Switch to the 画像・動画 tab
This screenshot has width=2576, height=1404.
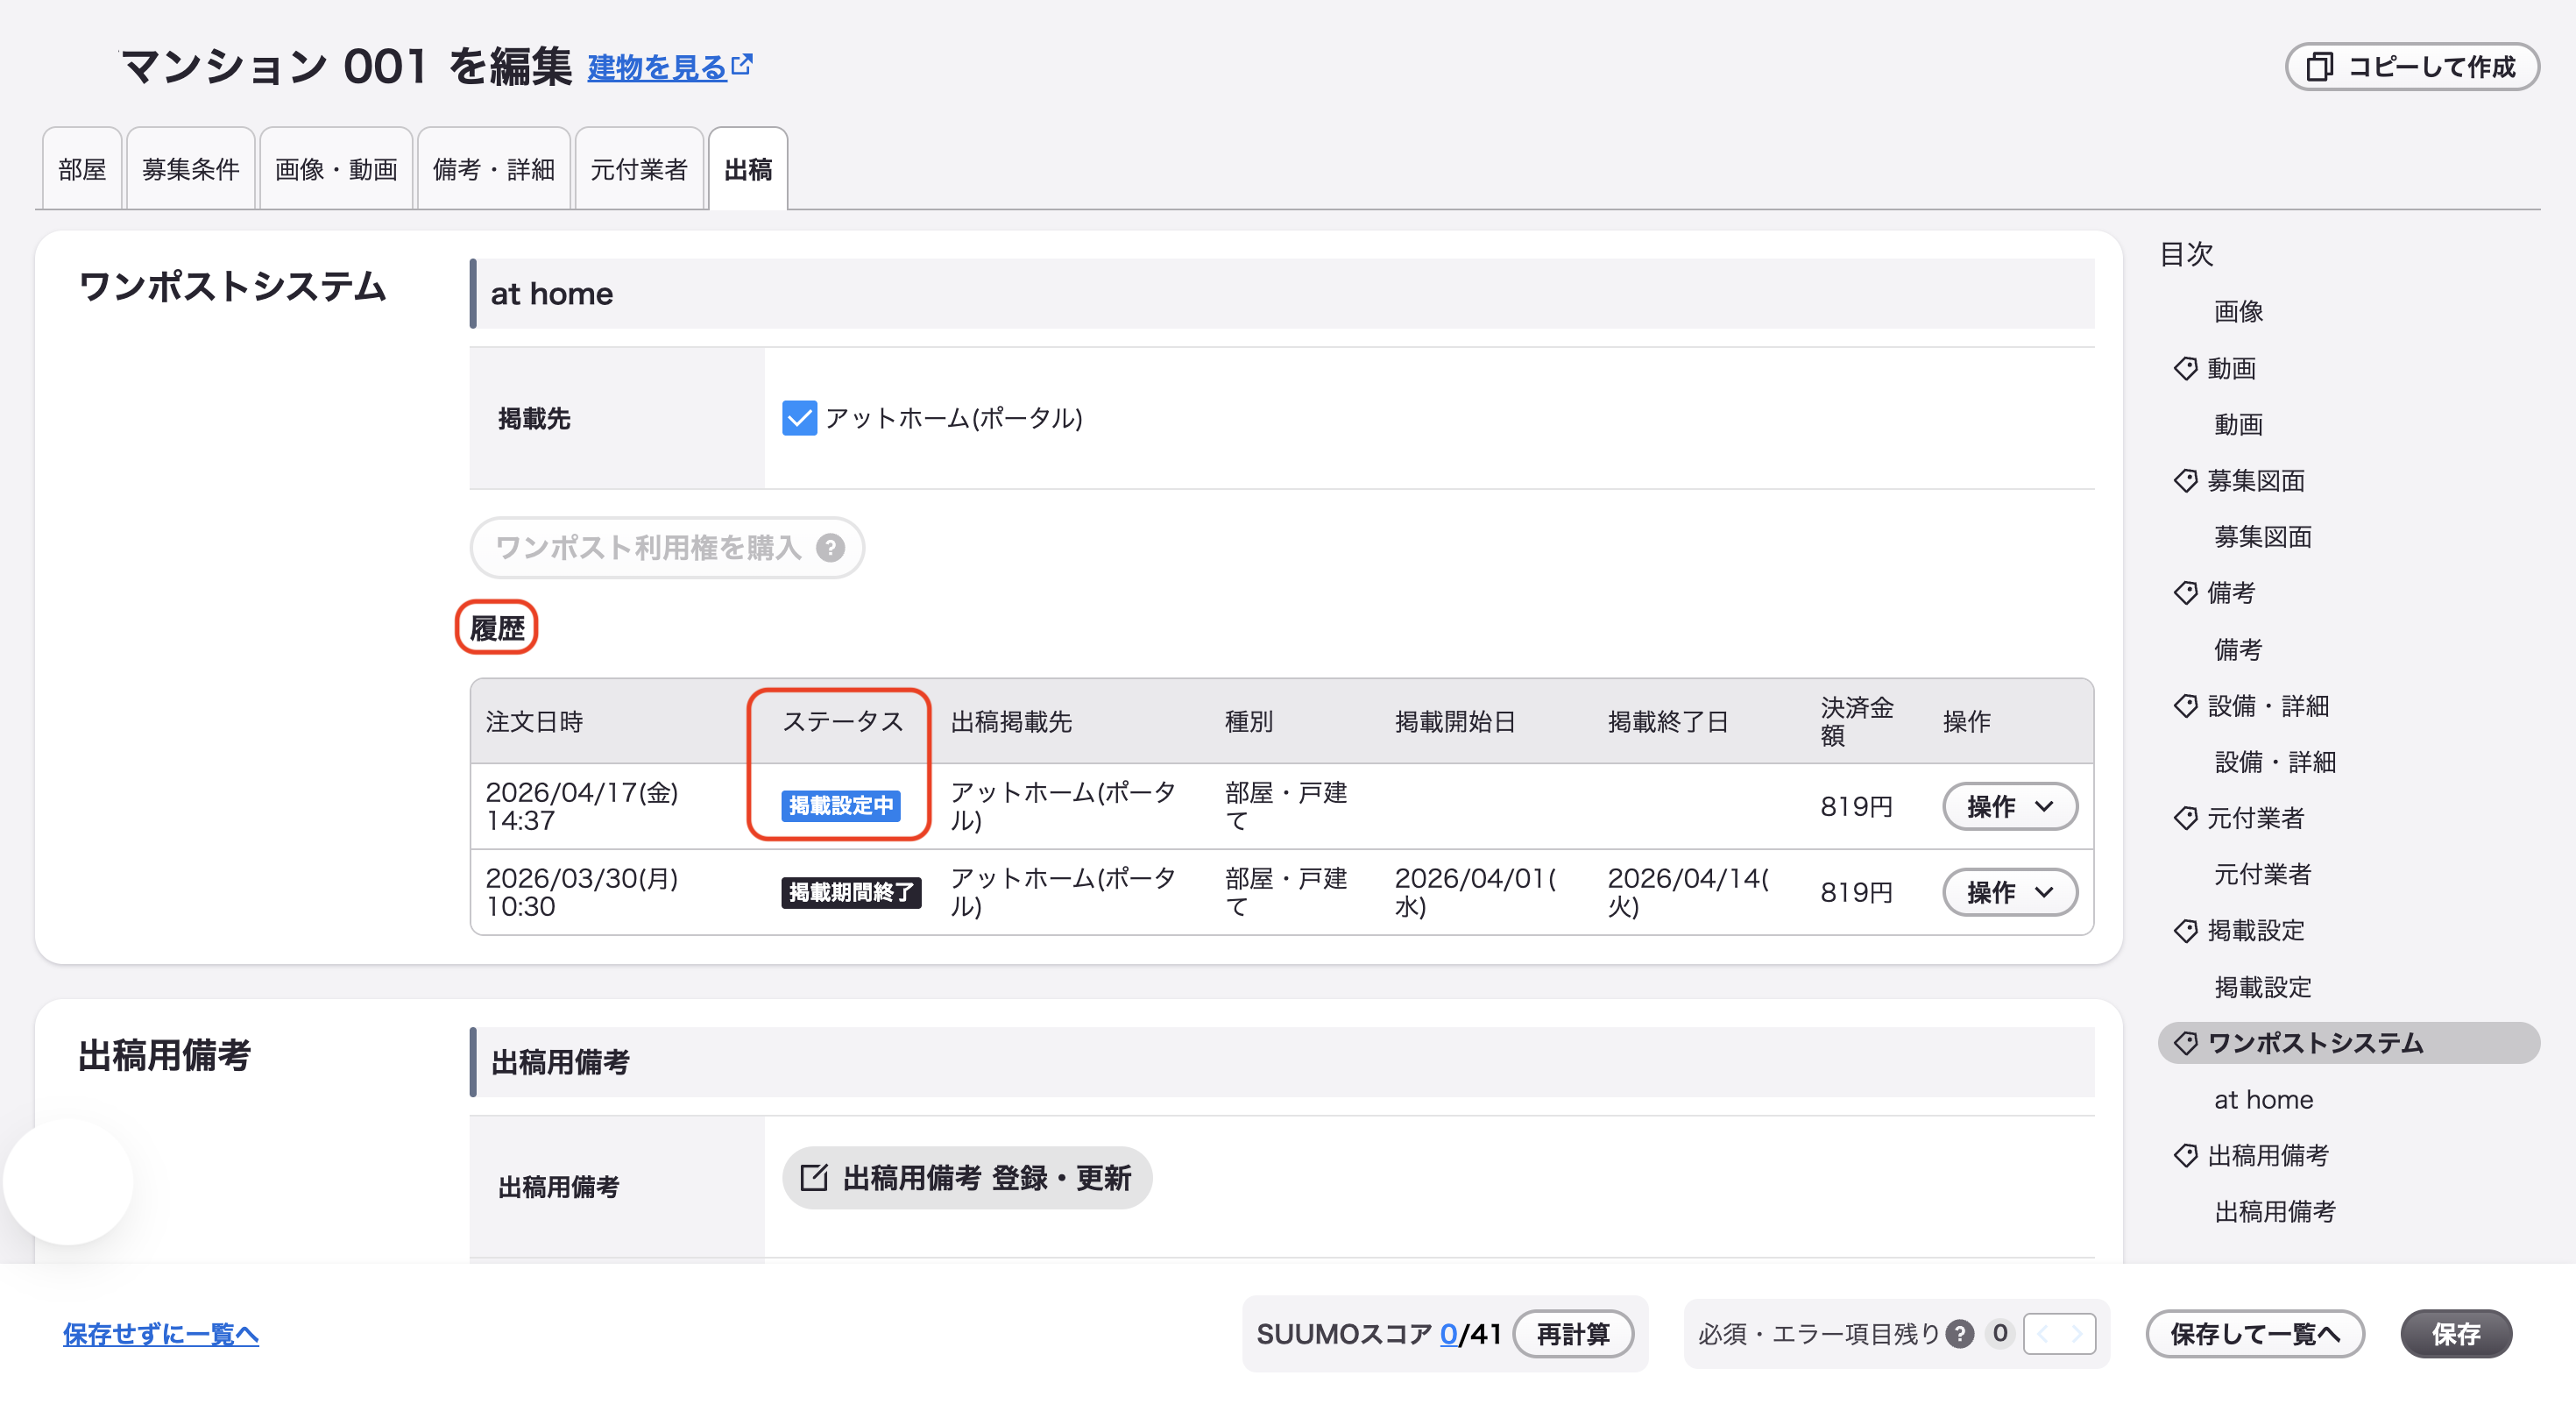point(336,169)
